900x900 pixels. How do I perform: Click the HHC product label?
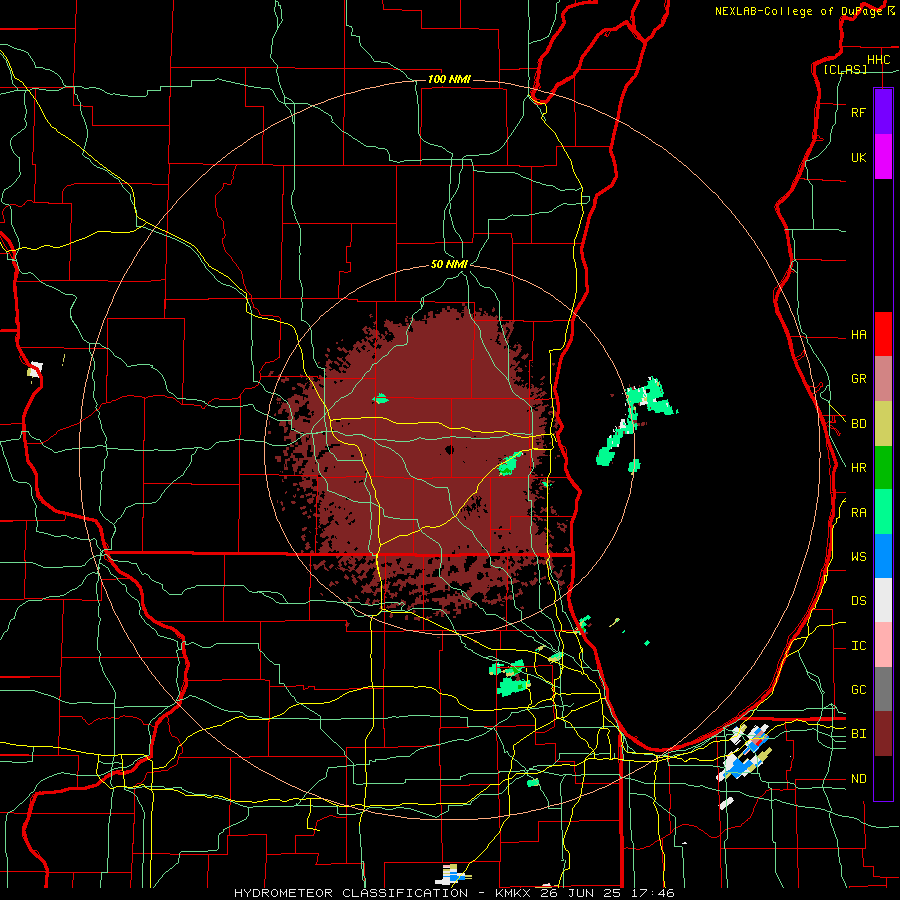[x=878, y=59]
